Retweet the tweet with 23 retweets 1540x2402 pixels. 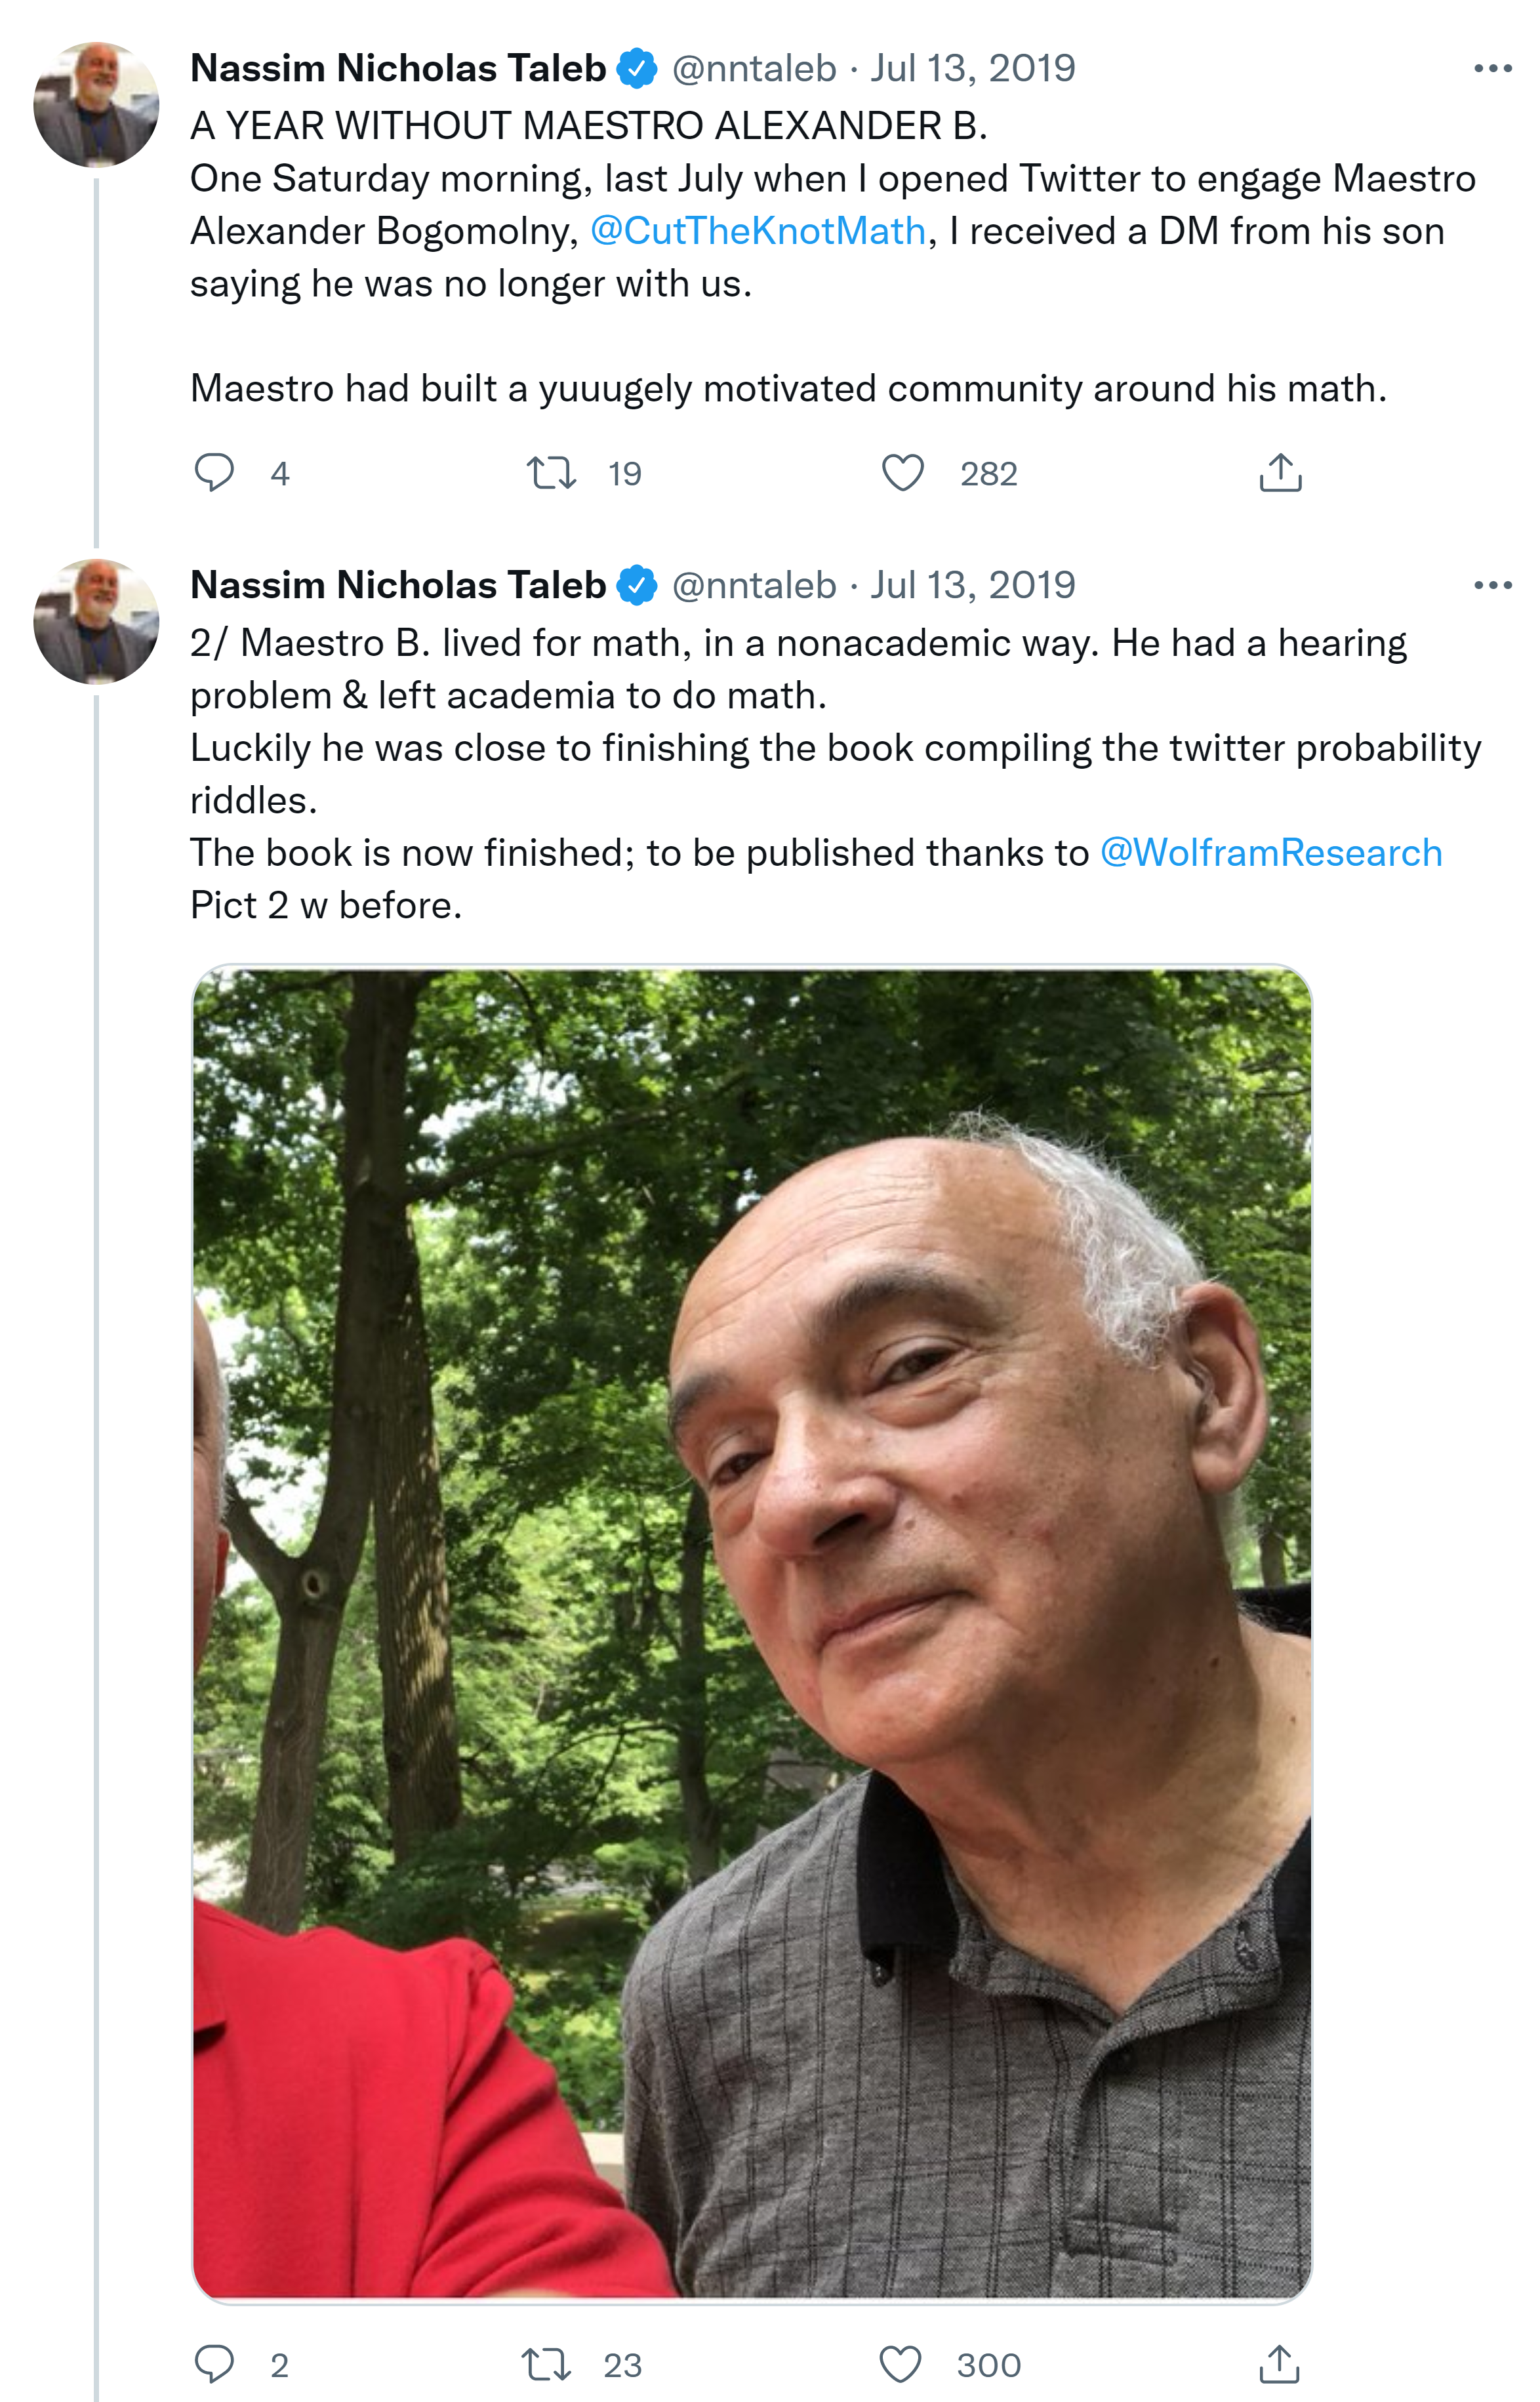pos(547,2364)
